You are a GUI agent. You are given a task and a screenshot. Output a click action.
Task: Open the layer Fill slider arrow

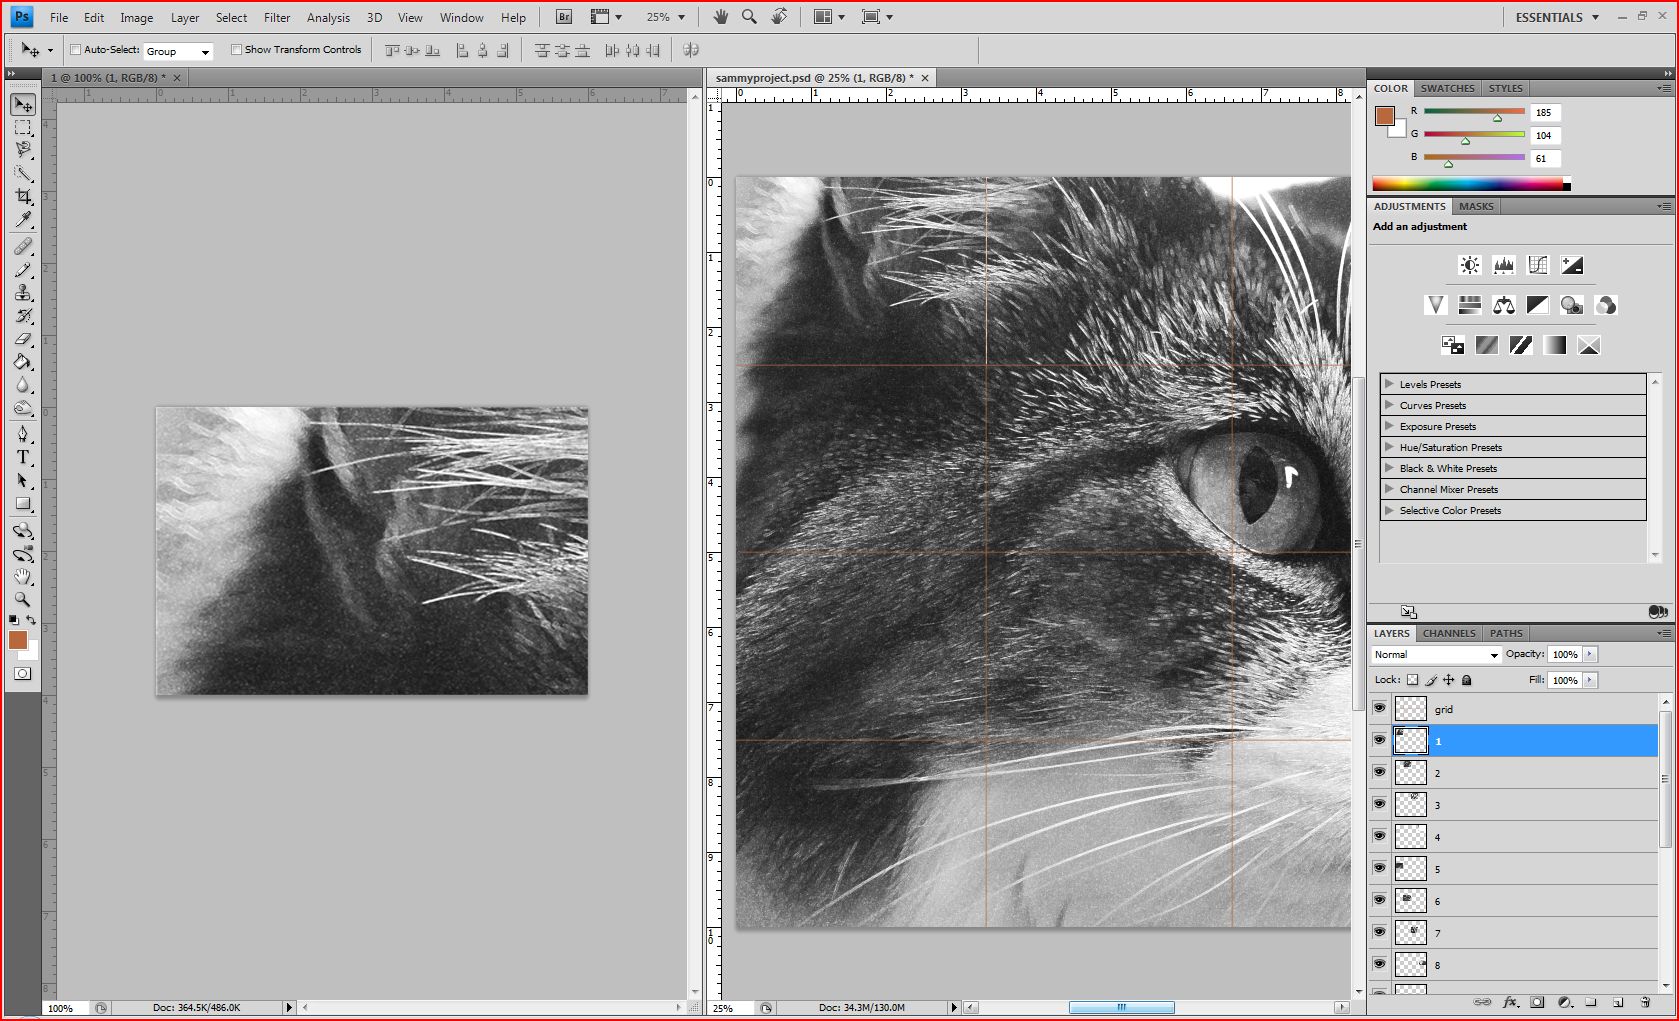1590,680
